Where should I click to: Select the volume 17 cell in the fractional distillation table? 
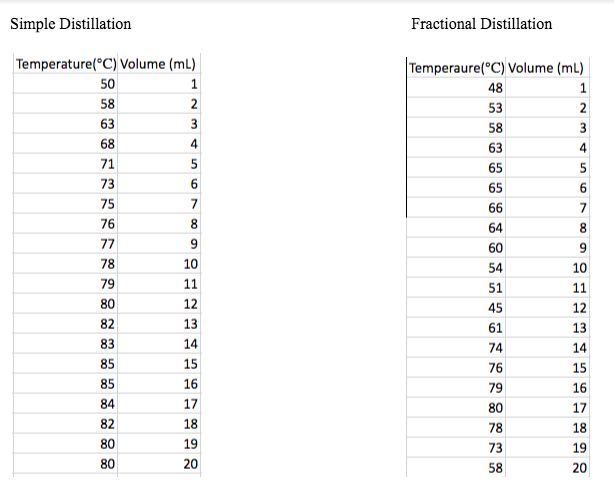click(x=547, y=408)
